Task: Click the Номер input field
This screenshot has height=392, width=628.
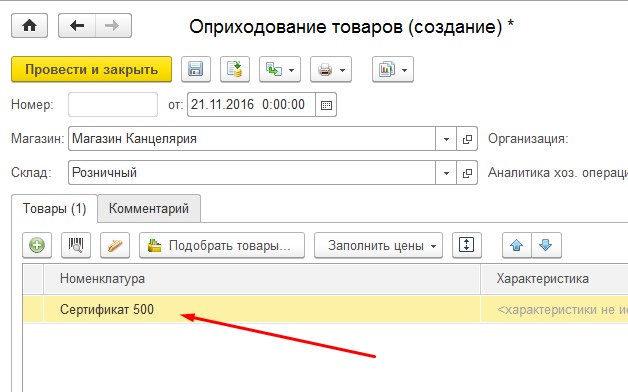Action: (113, 105)
